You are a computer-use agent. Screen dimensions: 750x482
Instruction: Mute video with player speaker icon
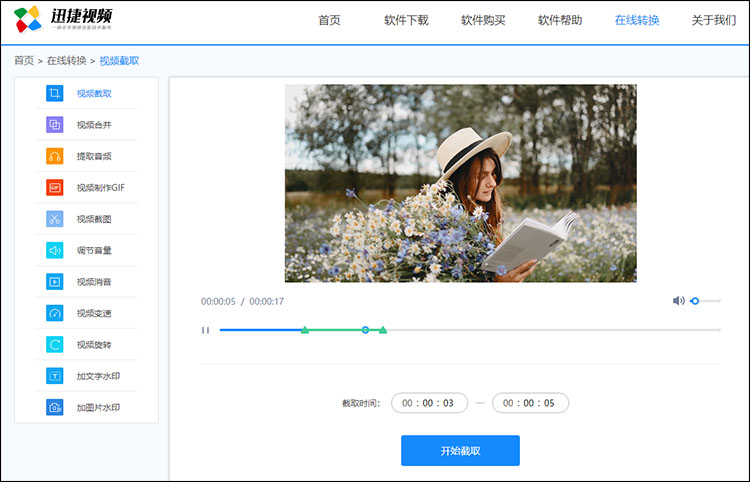click(x=678, y=301)
